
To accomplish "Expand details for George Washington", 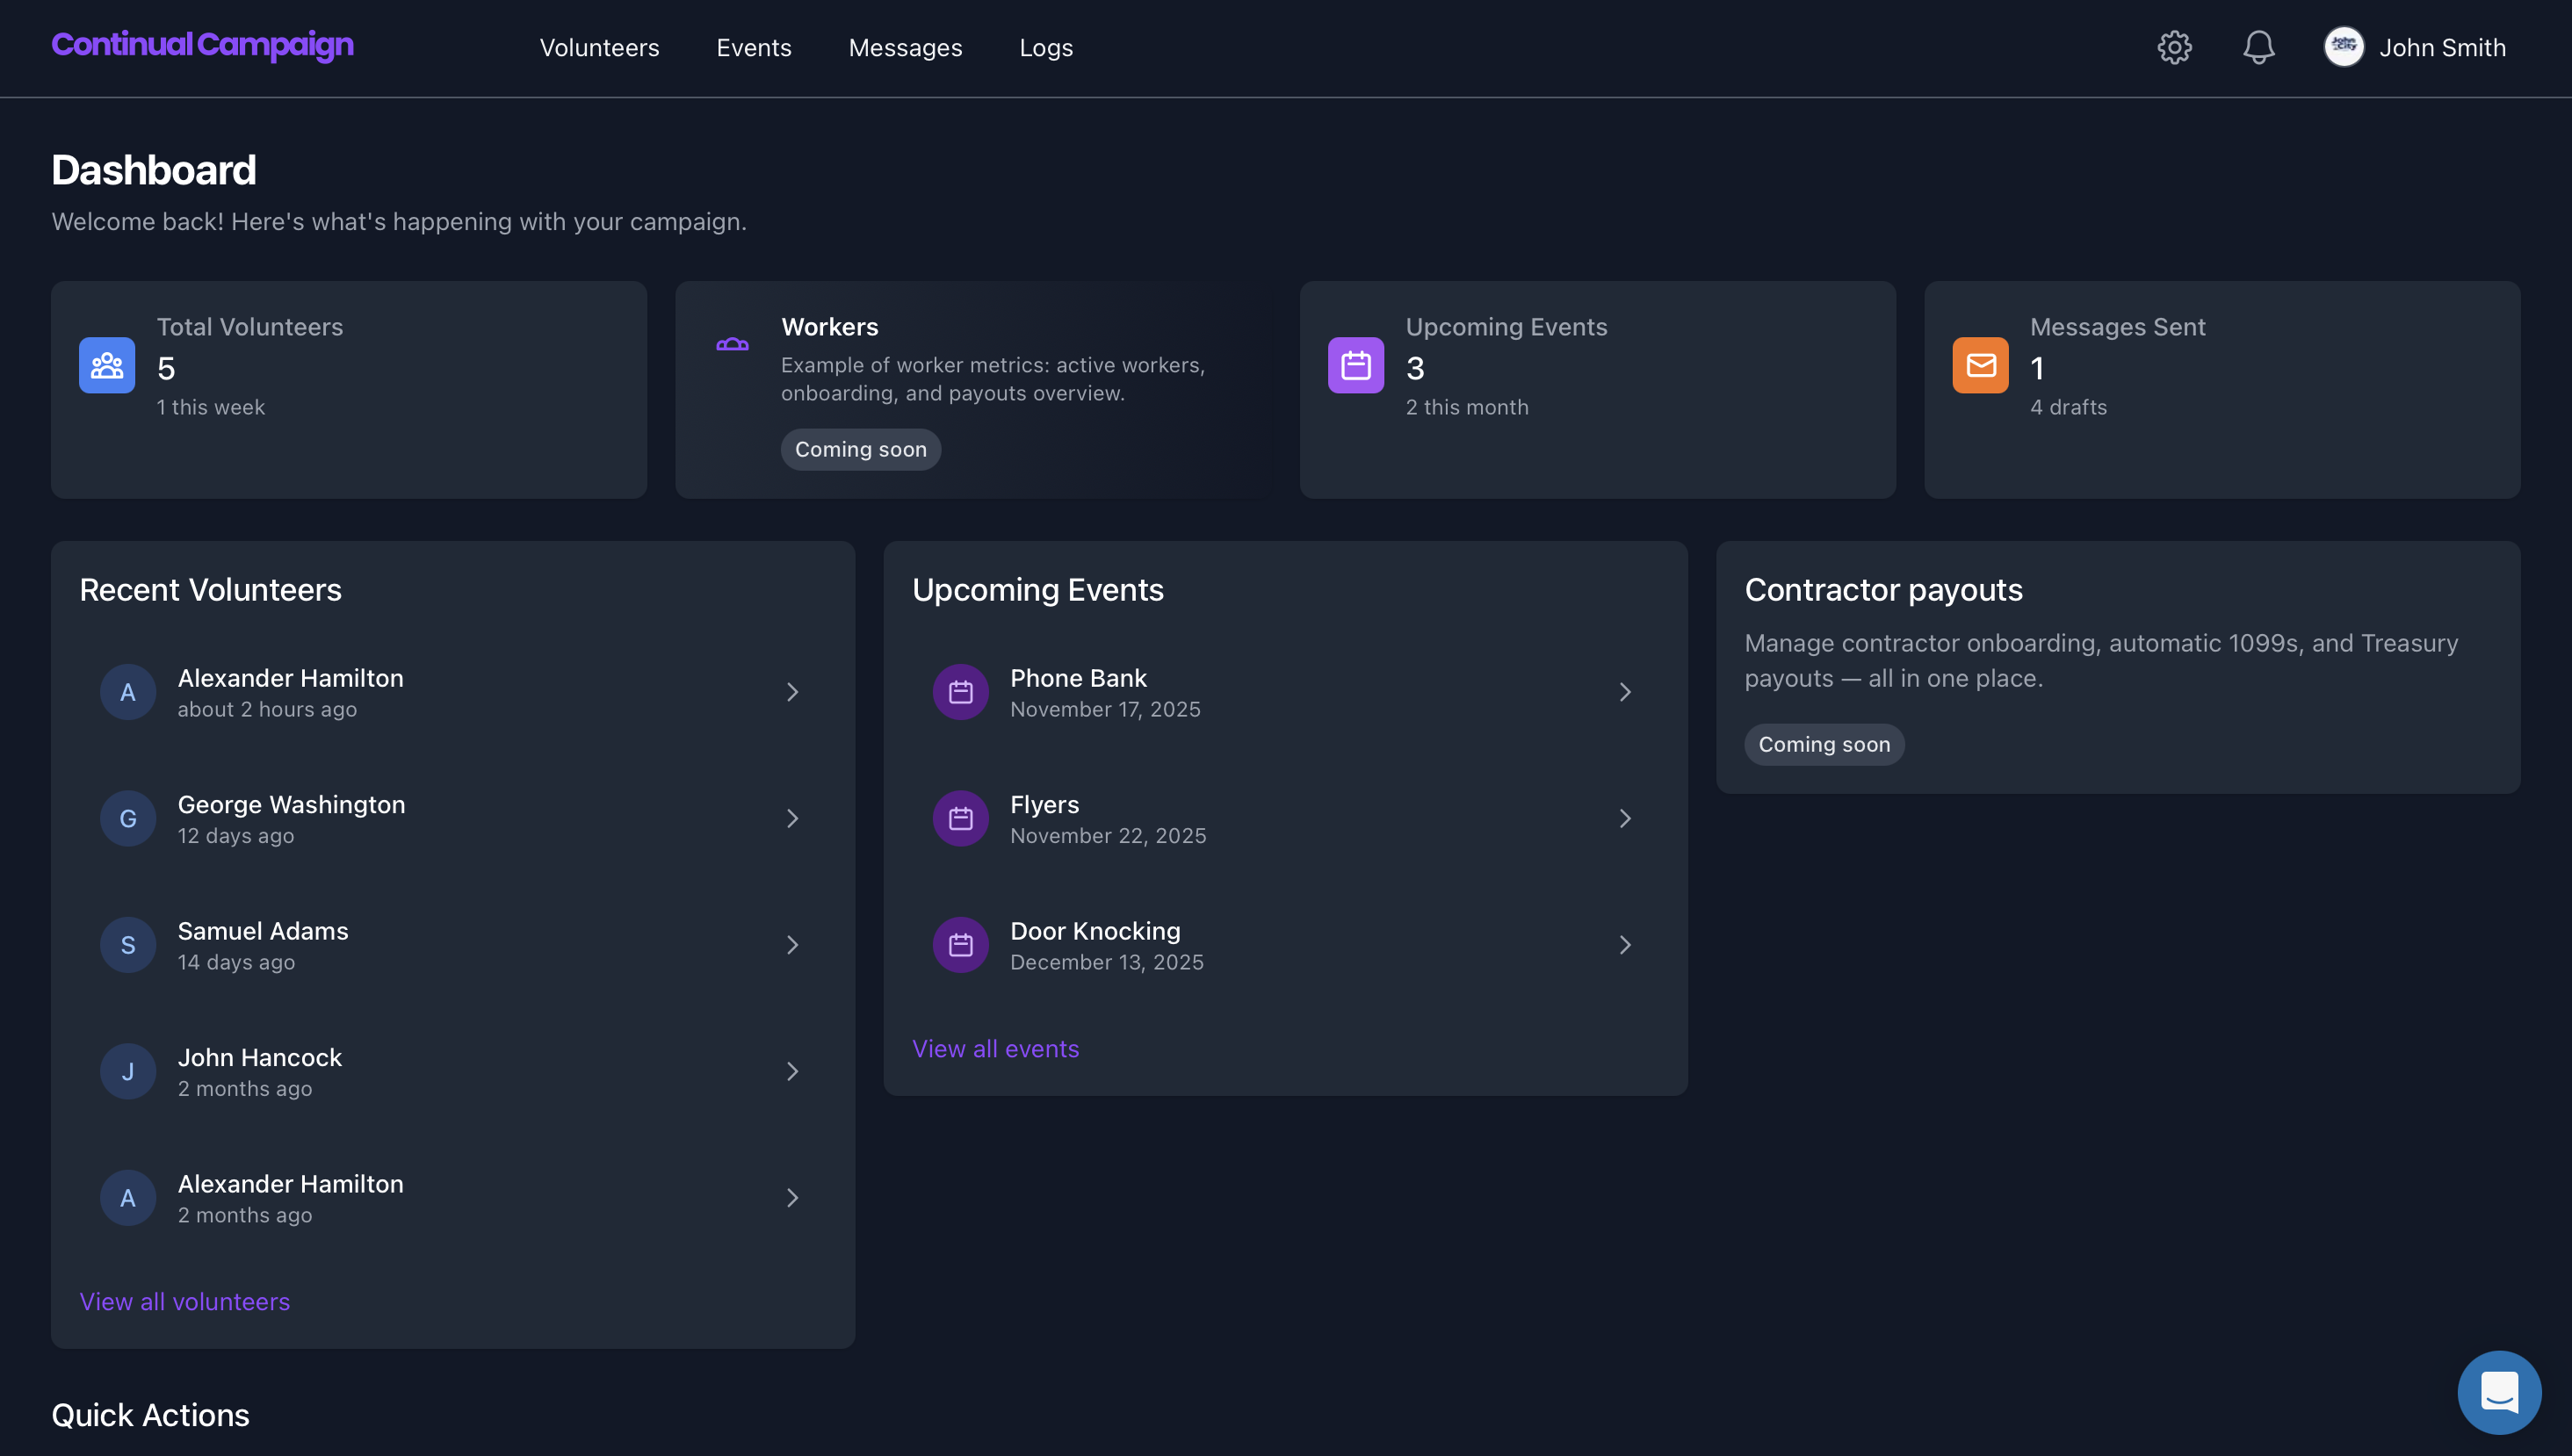I will (x=793, y=818).
